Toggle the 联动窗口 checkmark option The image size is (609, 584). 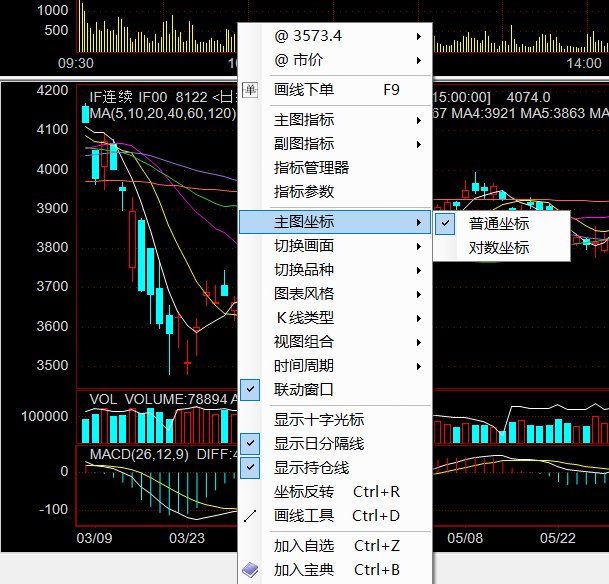click(304, 390)
